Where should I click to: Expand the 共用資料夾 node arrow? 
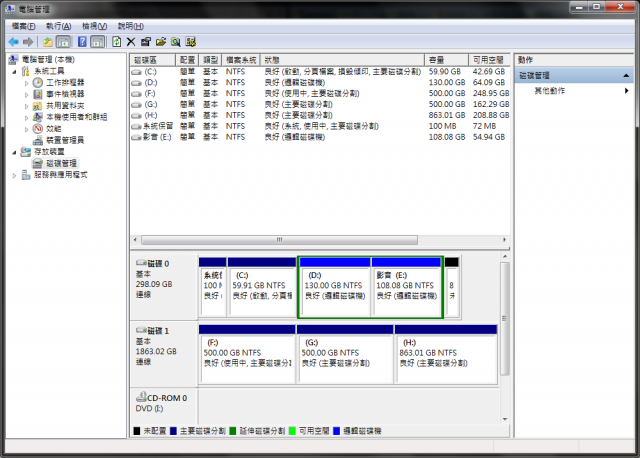tap(27, 106)
